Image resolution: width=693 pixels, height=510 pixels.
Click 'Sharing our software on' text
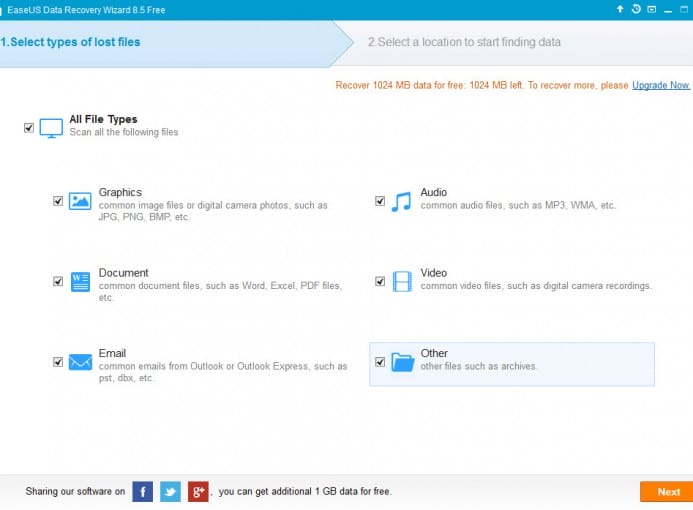(75, 491)
